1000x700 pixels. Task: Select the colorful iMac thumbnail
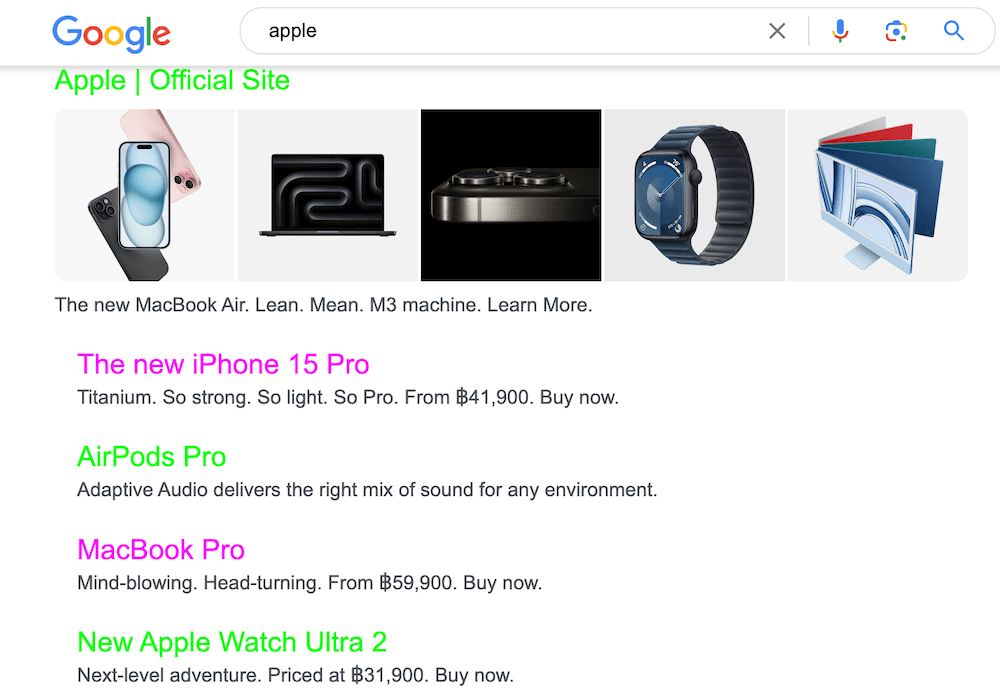[877, 195]
